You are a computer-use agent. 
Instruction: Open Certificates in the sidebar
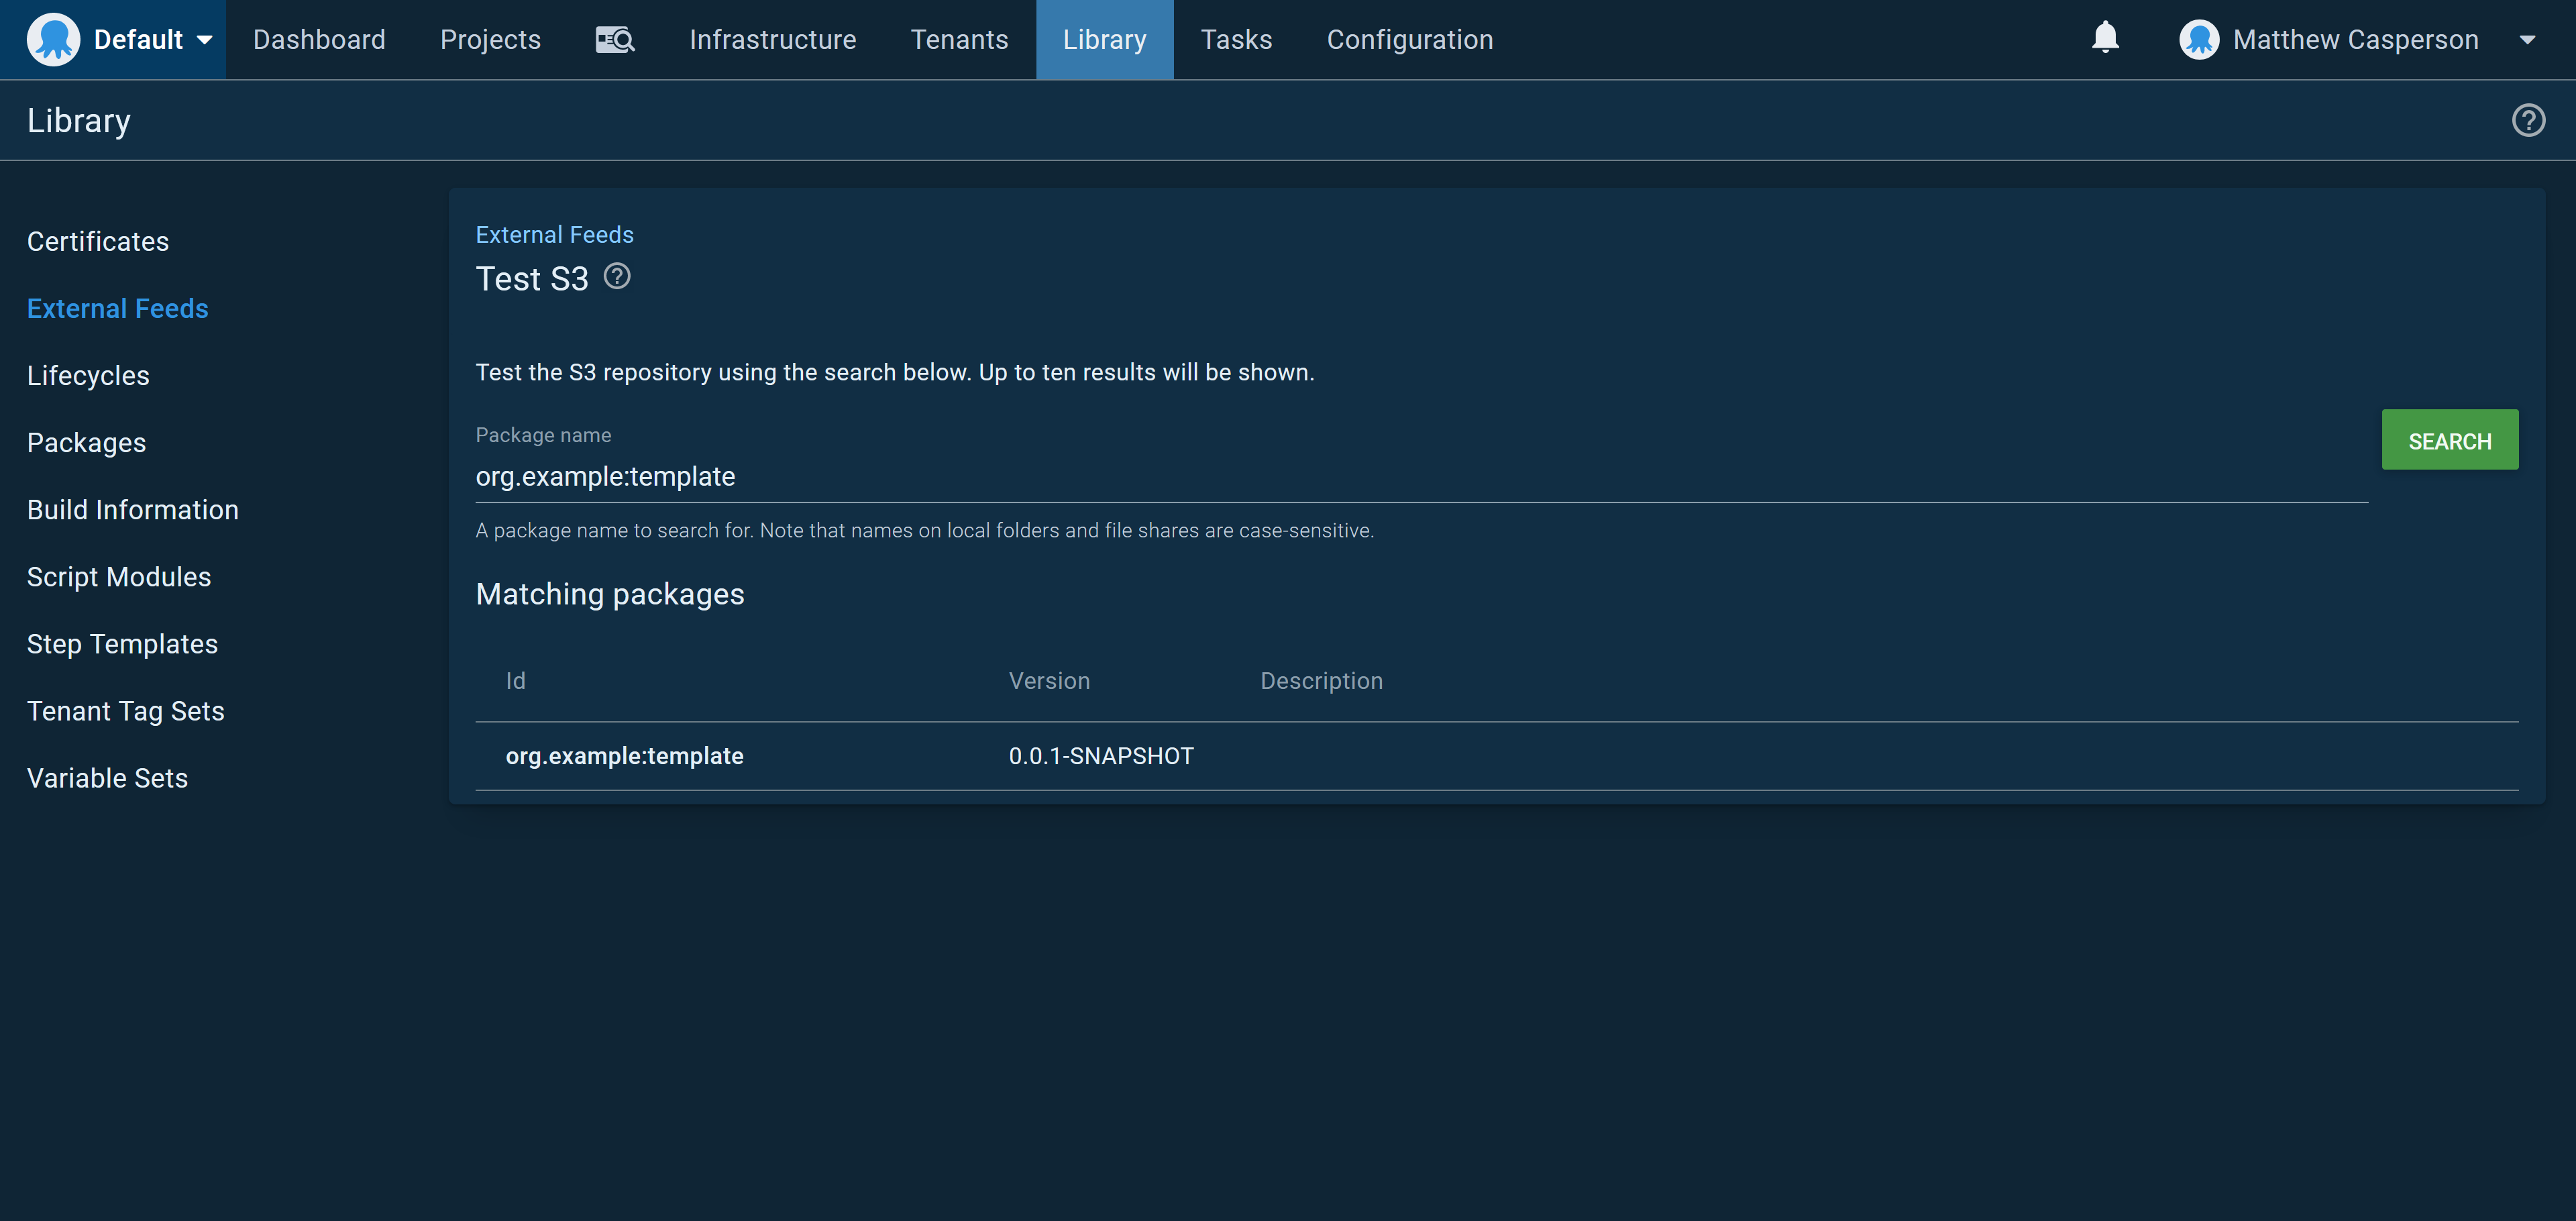click(x=98, y=241)
